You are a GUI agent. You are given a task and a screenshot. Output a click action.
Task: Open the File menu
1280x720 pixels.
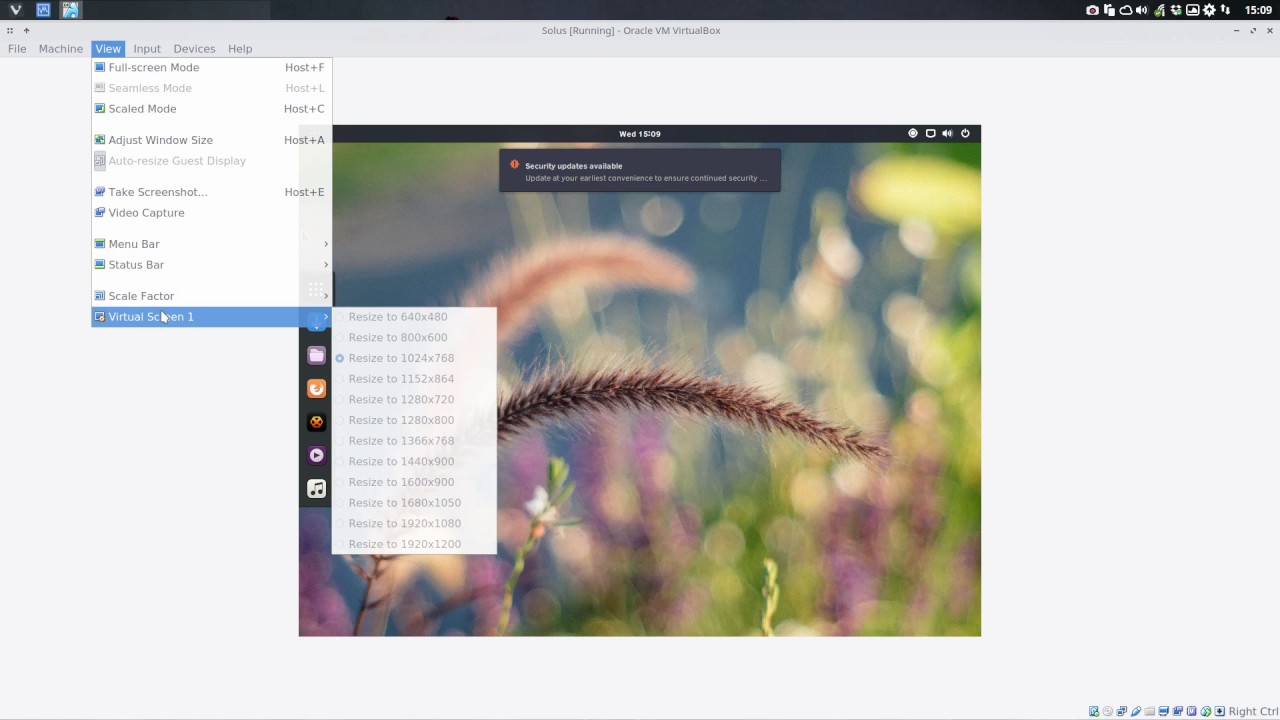tap(17, 48)
